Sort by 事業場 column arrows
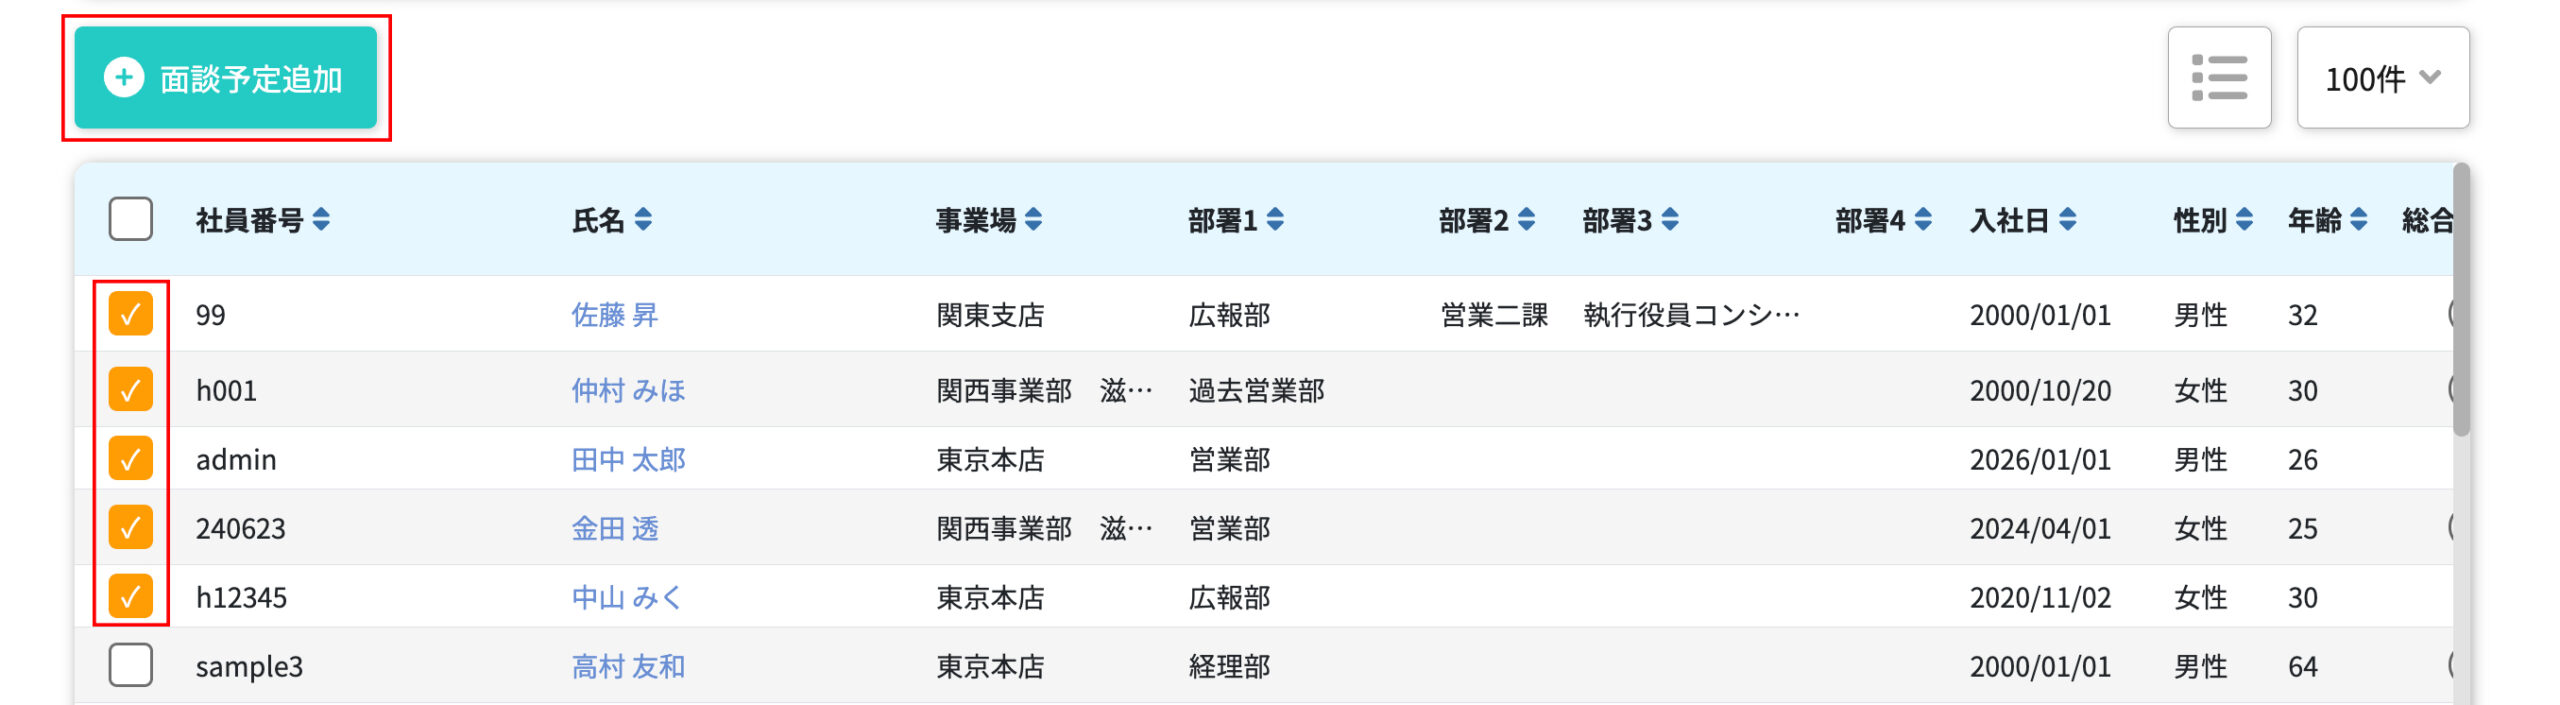Image resolution: width=2560 pixels, height=705 pixels. click(x=1033, y=219)
